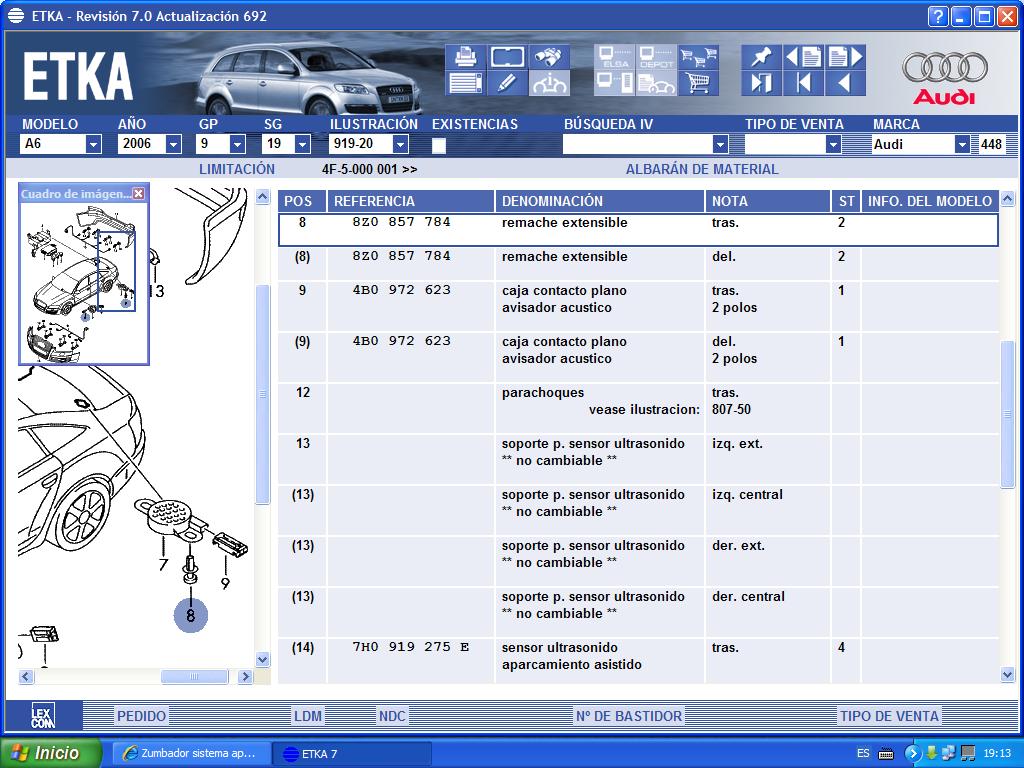Toggle the EXISTENCIAS checkbox
Screen dimensions: 1024x768
click(x=439, y=145)
